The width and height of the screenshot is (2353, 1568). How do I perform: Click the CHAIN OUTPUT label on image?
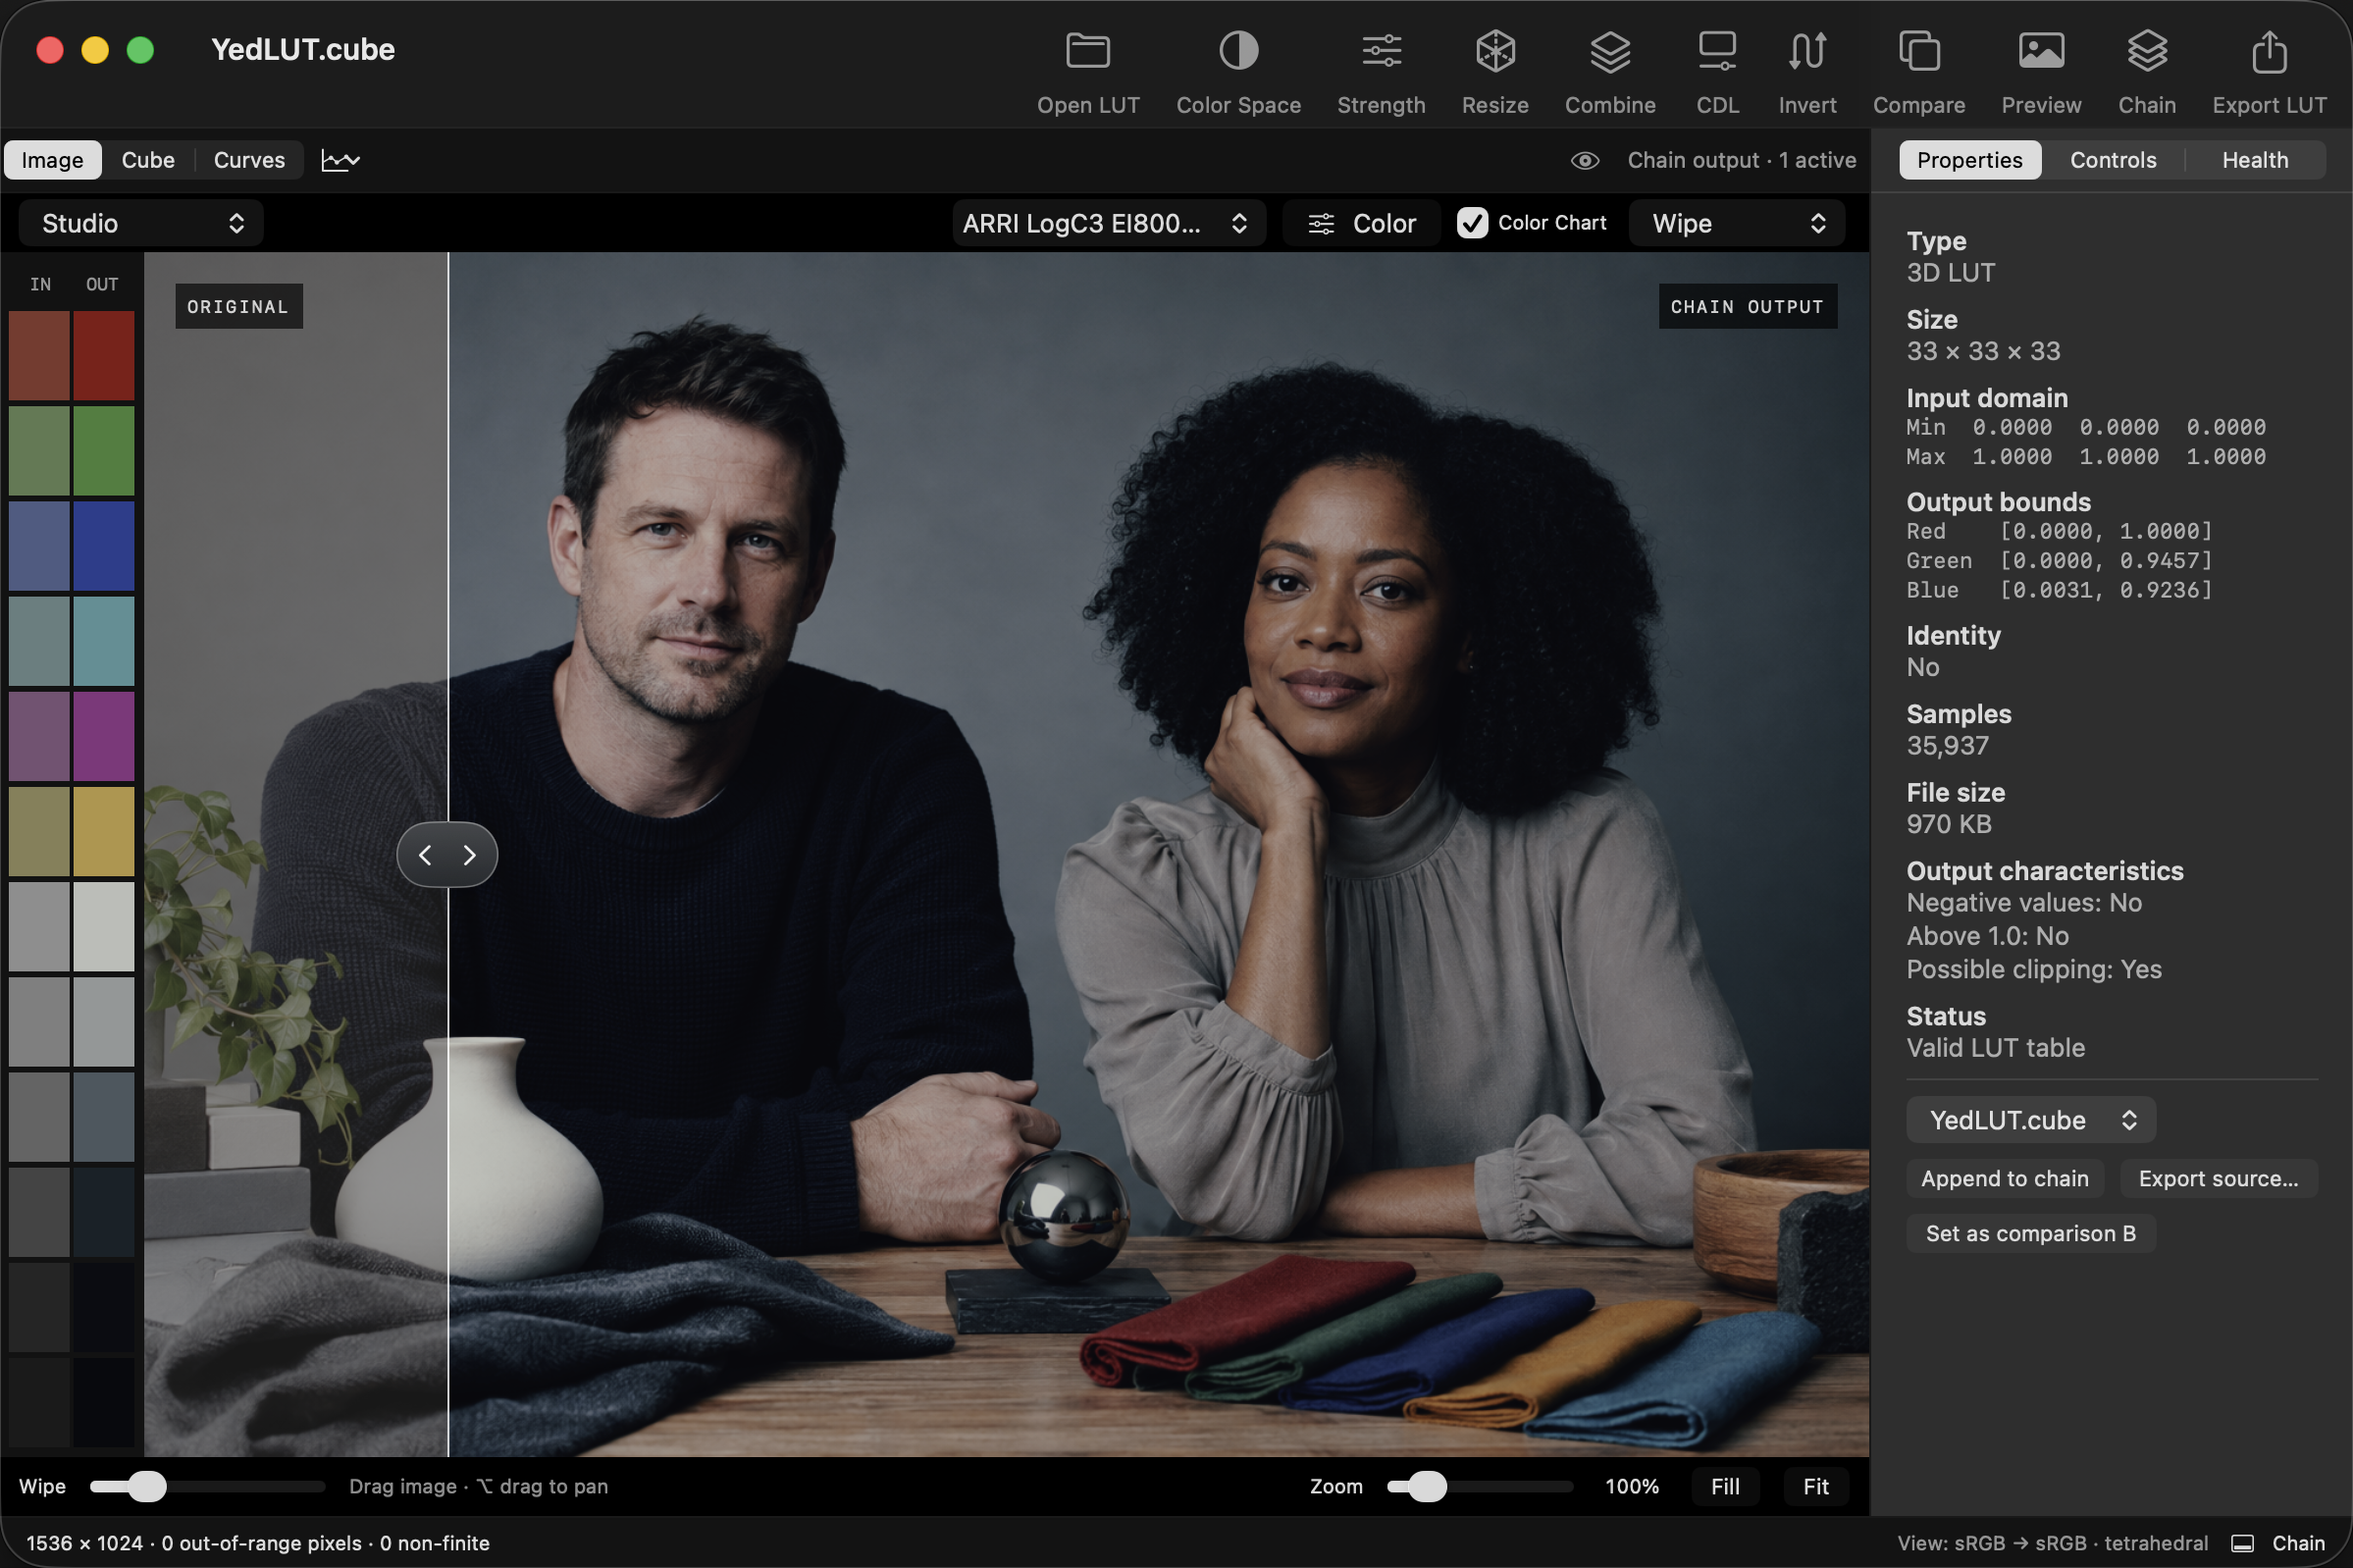point(1747,307)
